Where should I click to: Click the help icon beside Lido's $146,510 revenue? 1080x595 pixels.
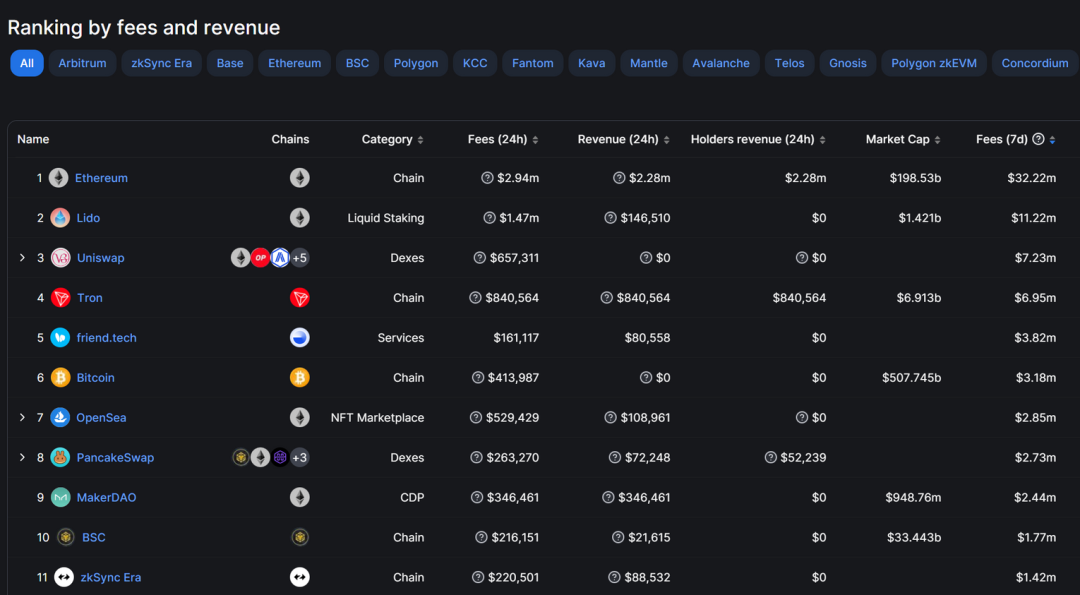610,218
